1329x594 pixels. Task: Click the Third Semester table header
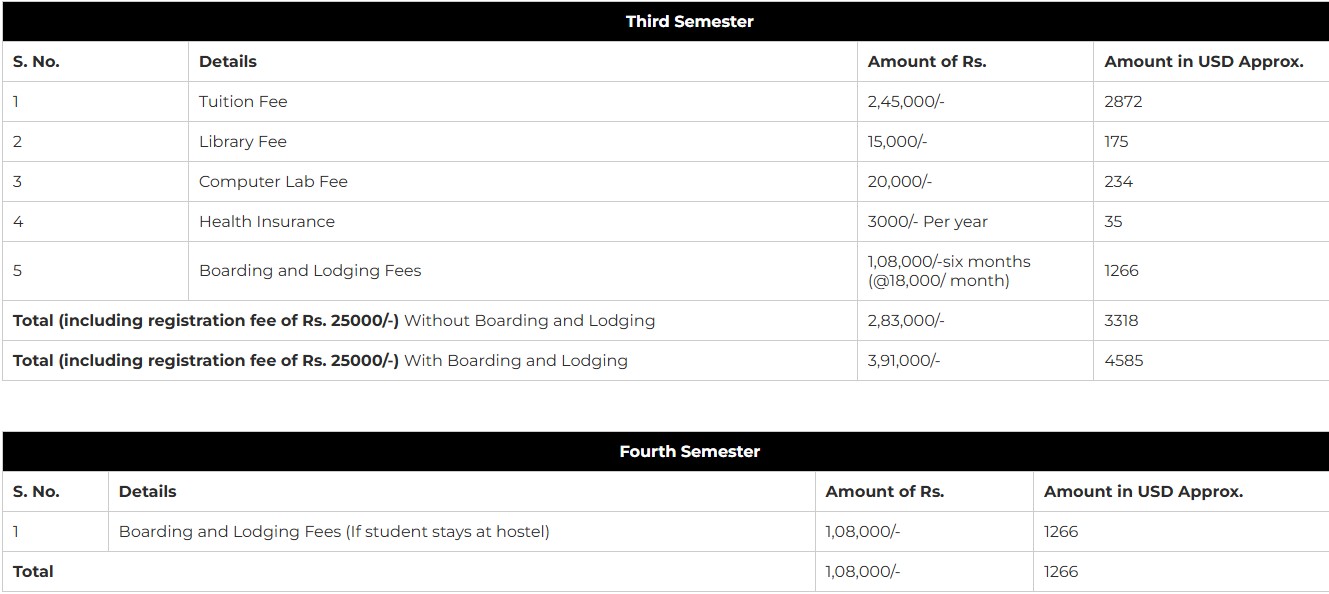689,21
